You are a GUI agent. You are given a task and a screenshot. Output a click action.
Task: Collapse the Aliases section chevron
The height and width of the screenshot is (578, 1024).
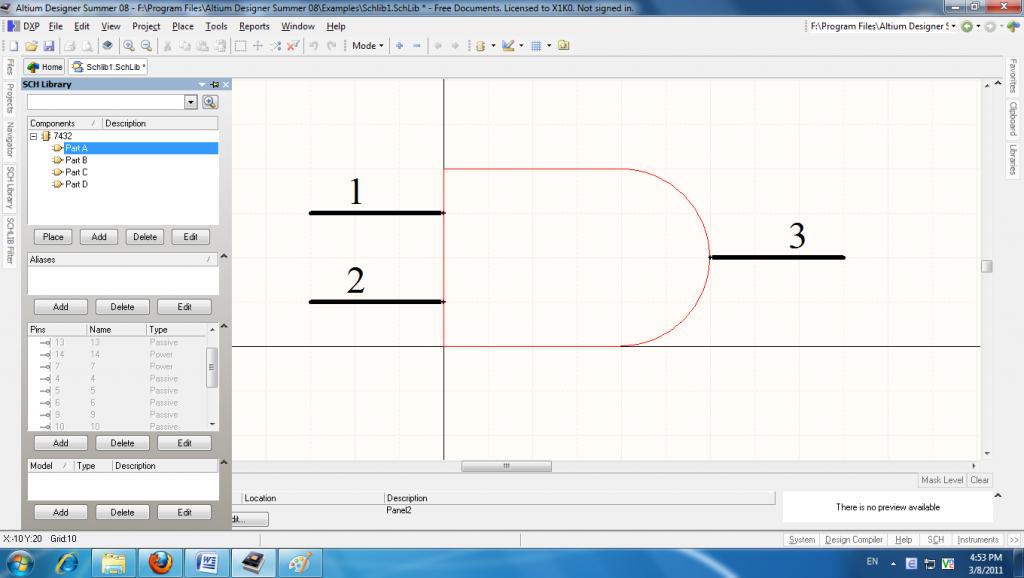click(224, 257)
